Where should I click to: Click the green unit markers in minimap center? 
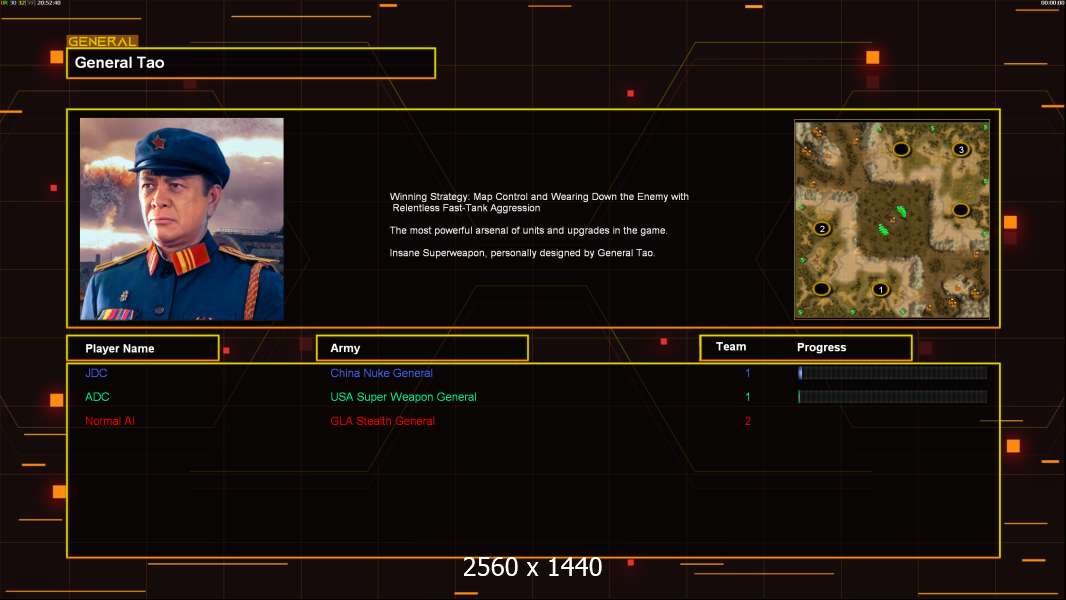892,222
